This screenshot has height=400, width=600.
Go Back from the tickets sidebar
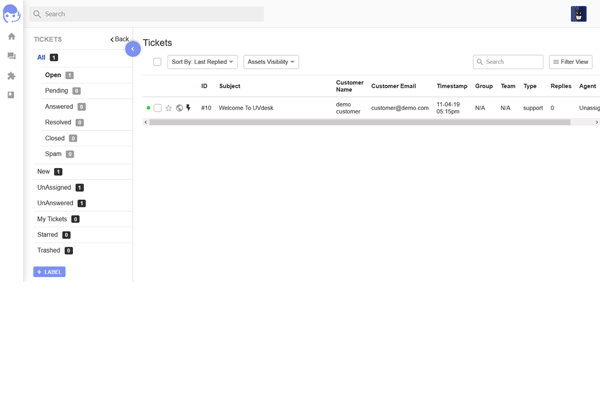tap(120, 39)
